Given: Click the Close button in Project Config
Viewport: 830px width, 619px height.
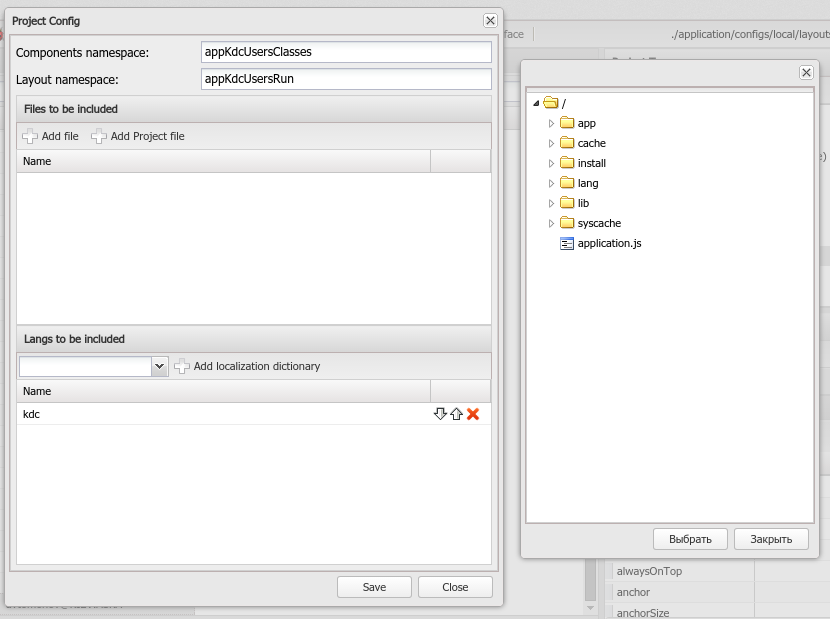Looking at the screenshot, I should coord(455,587).
